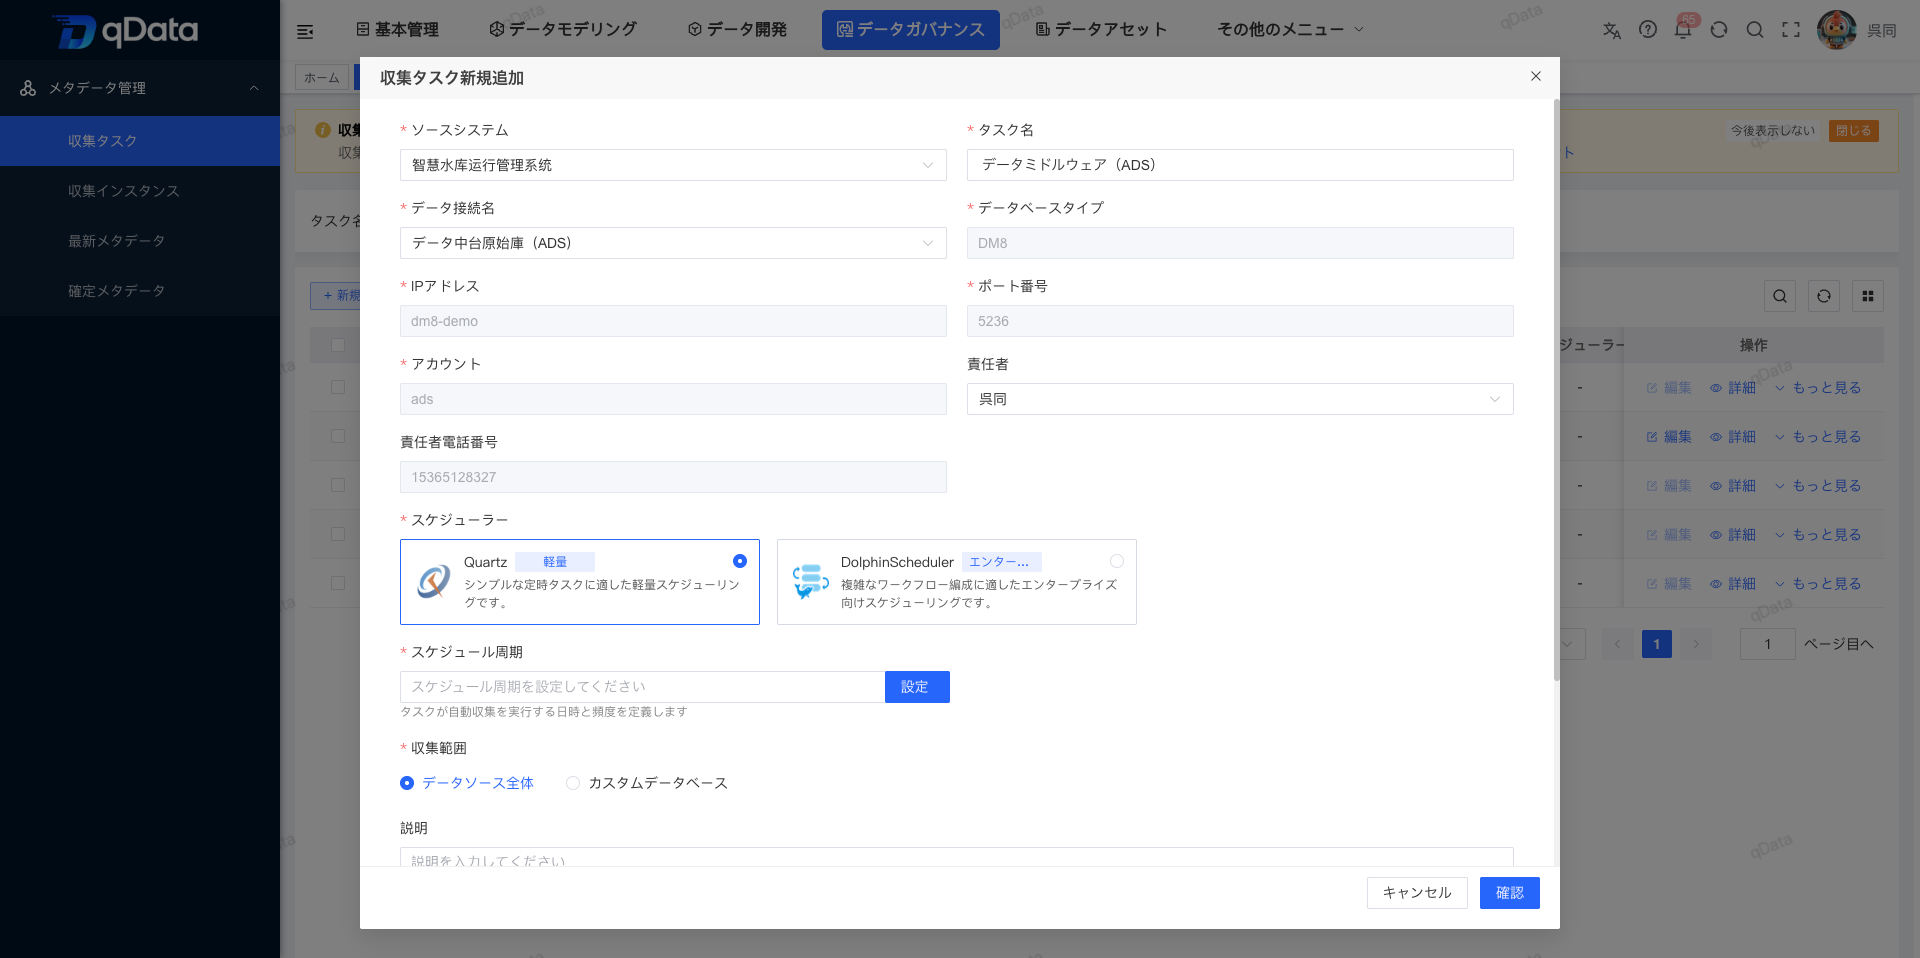Click the ホーム tab

click(x=322, y=78)
